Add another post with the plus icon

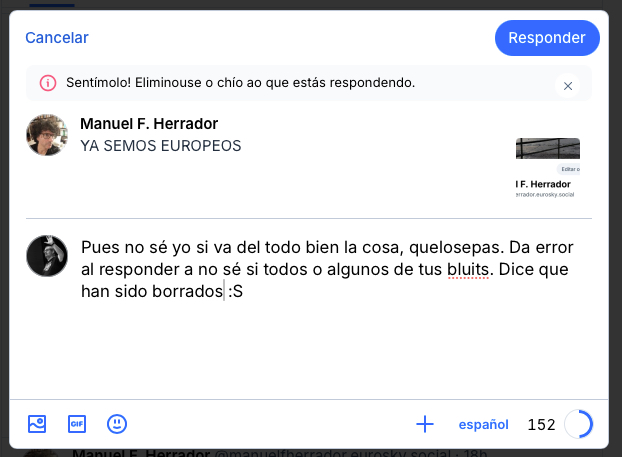[425, 424]
